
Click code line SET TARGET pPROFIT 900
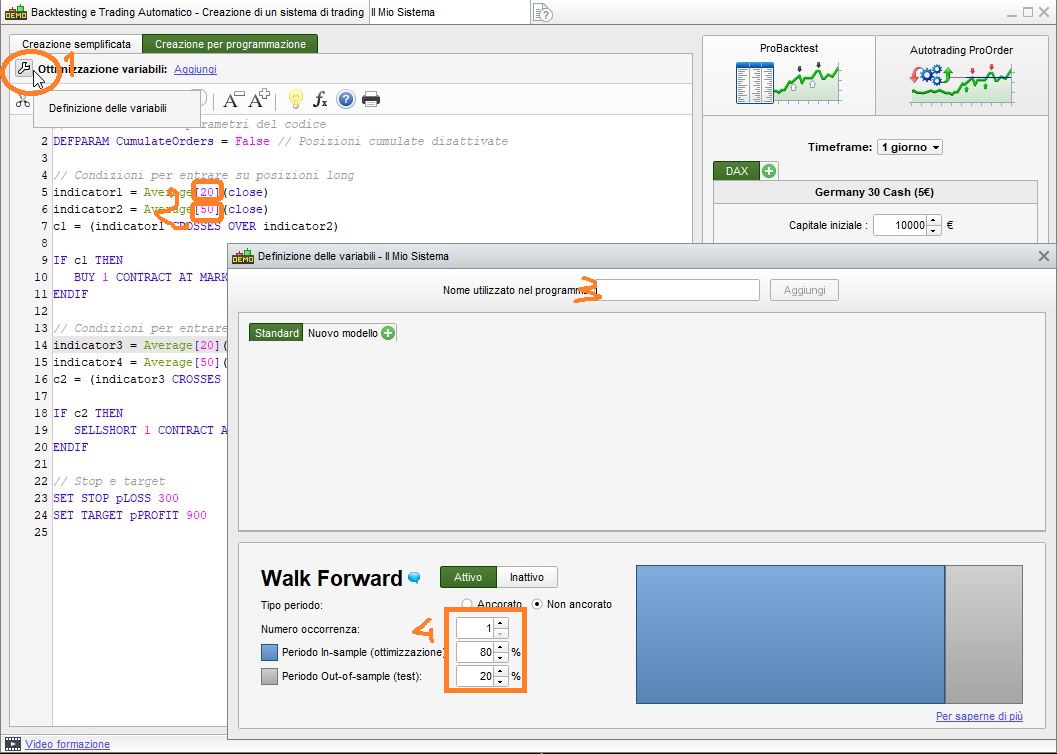pyautogui.click(x=130, y=515)
